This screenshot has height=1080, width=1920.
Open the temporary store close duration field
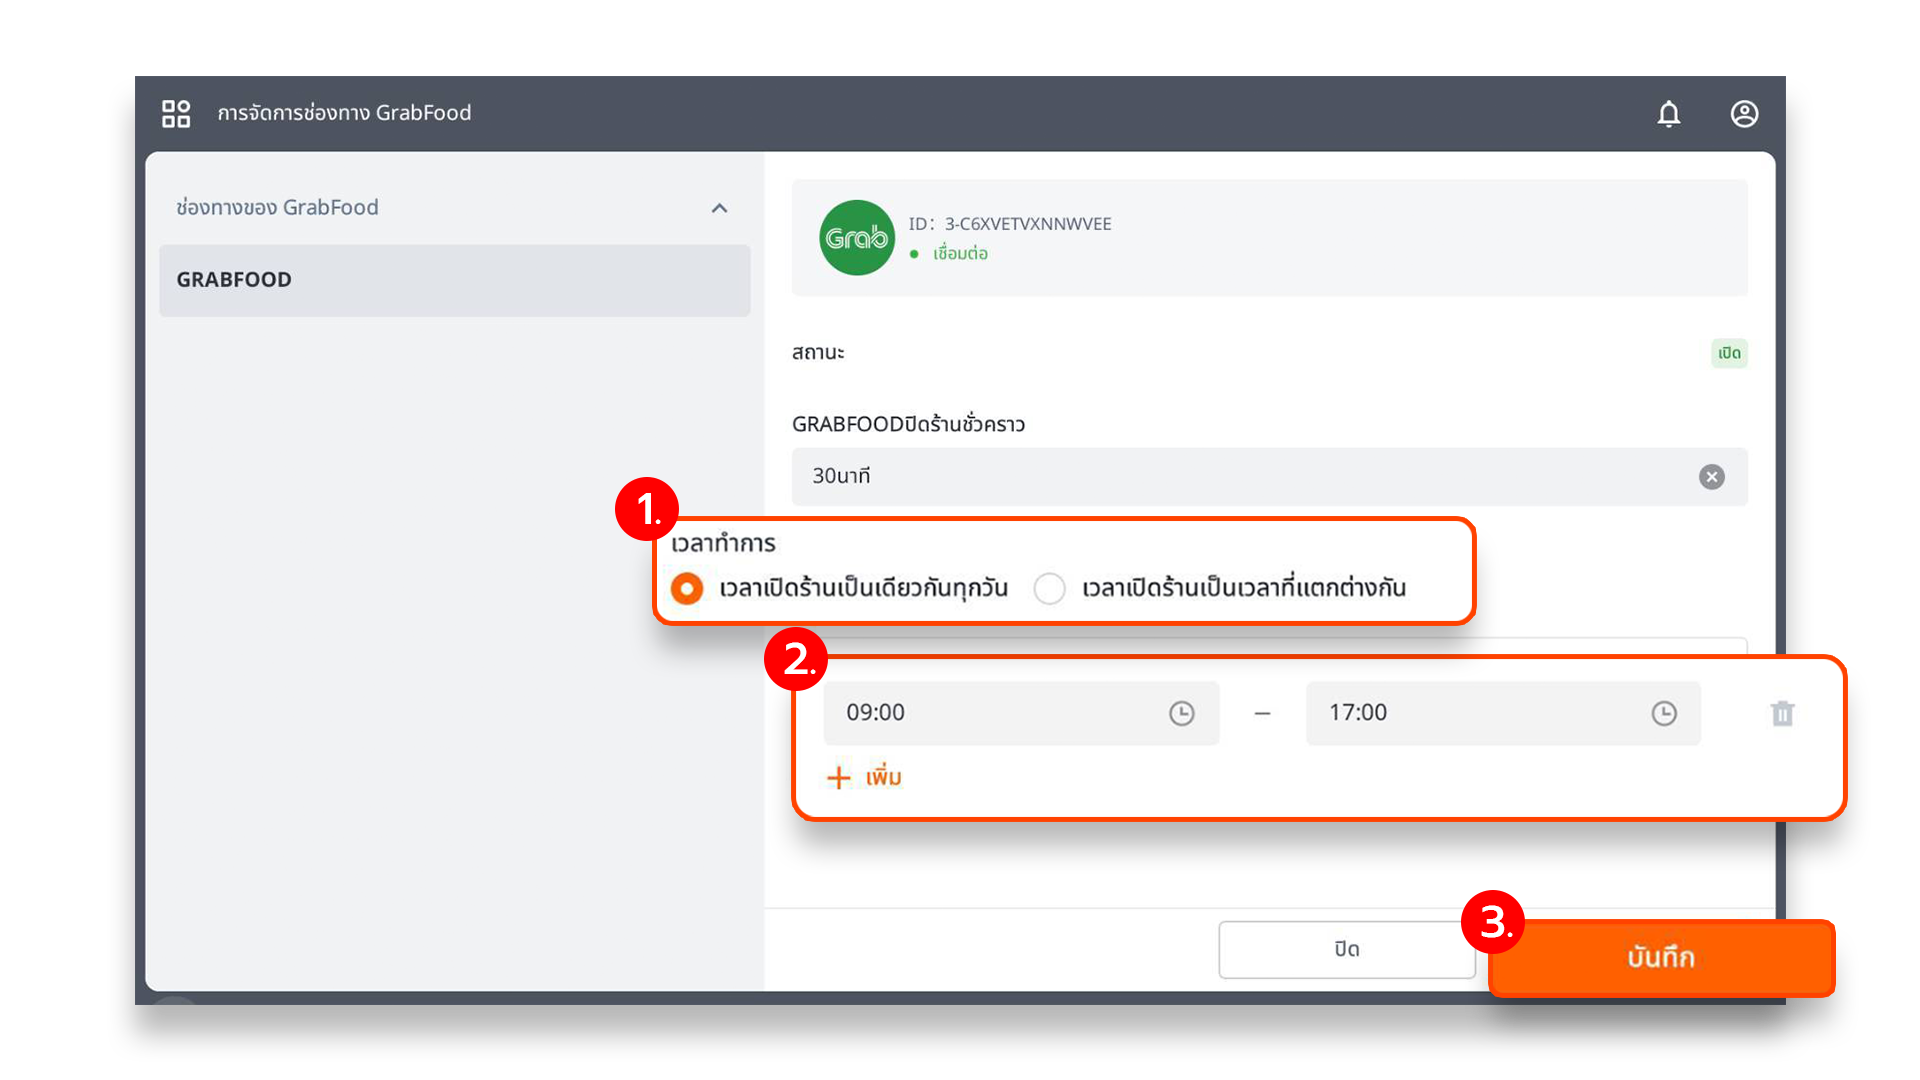point(1269,477)
